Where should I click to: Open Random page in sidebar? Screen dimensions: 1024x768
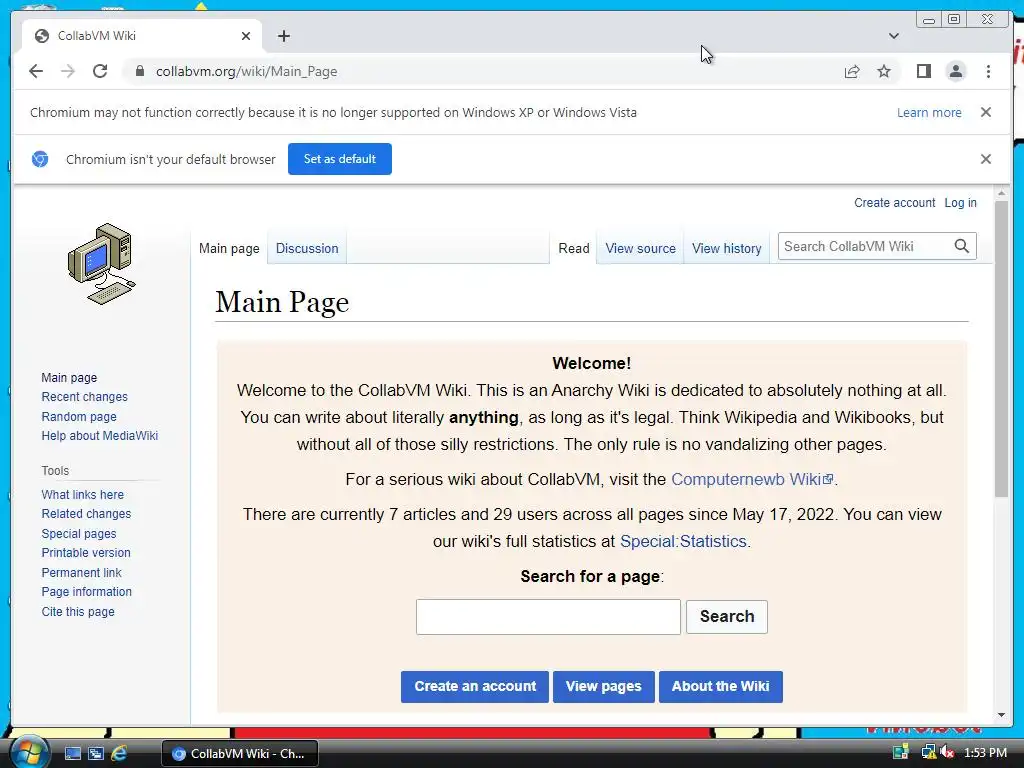[79, 416]
